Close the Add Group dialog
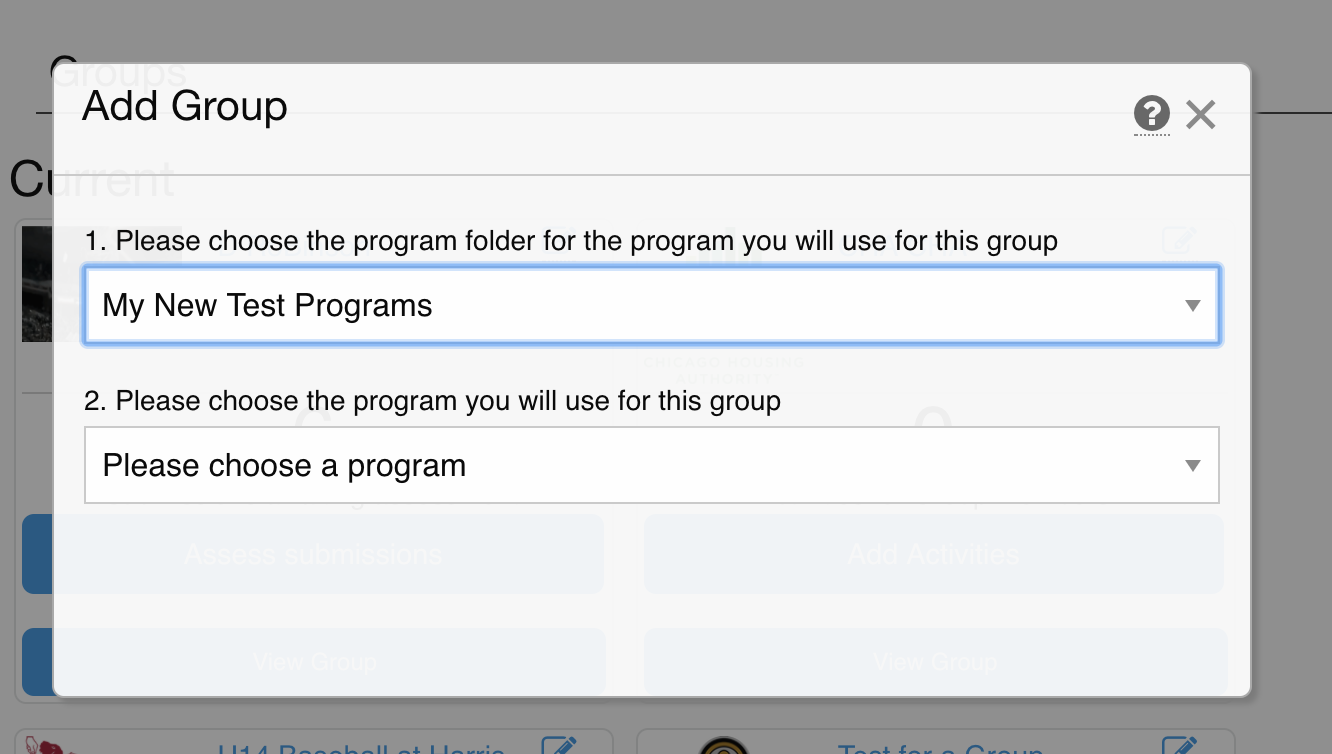 [1200, 115]
